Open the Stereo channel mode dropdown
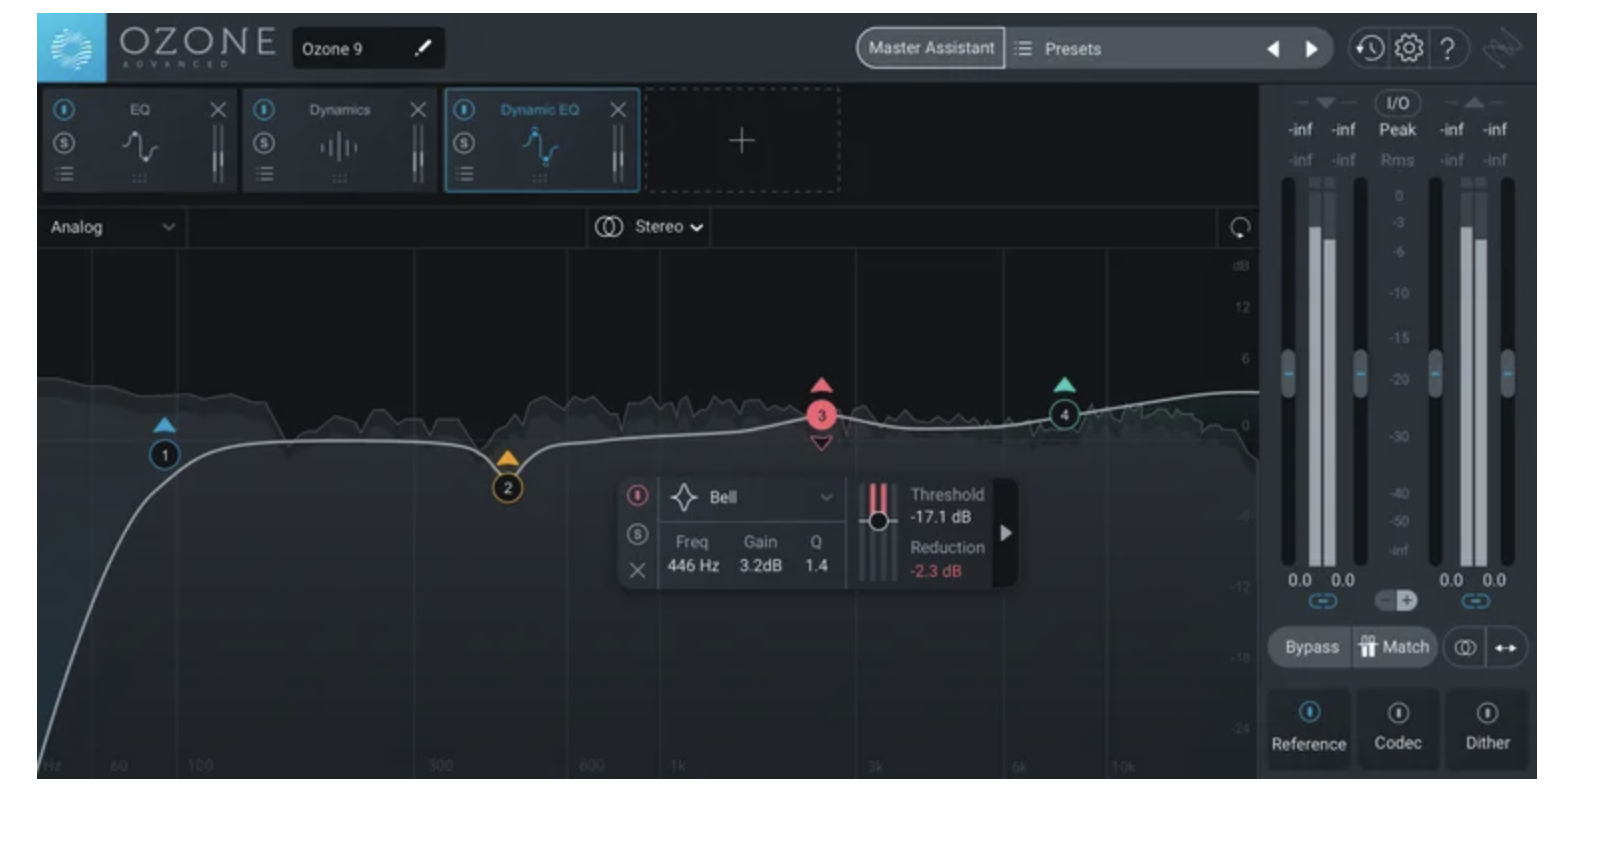This screenshot has width=1612, height=844. (650, 227)
